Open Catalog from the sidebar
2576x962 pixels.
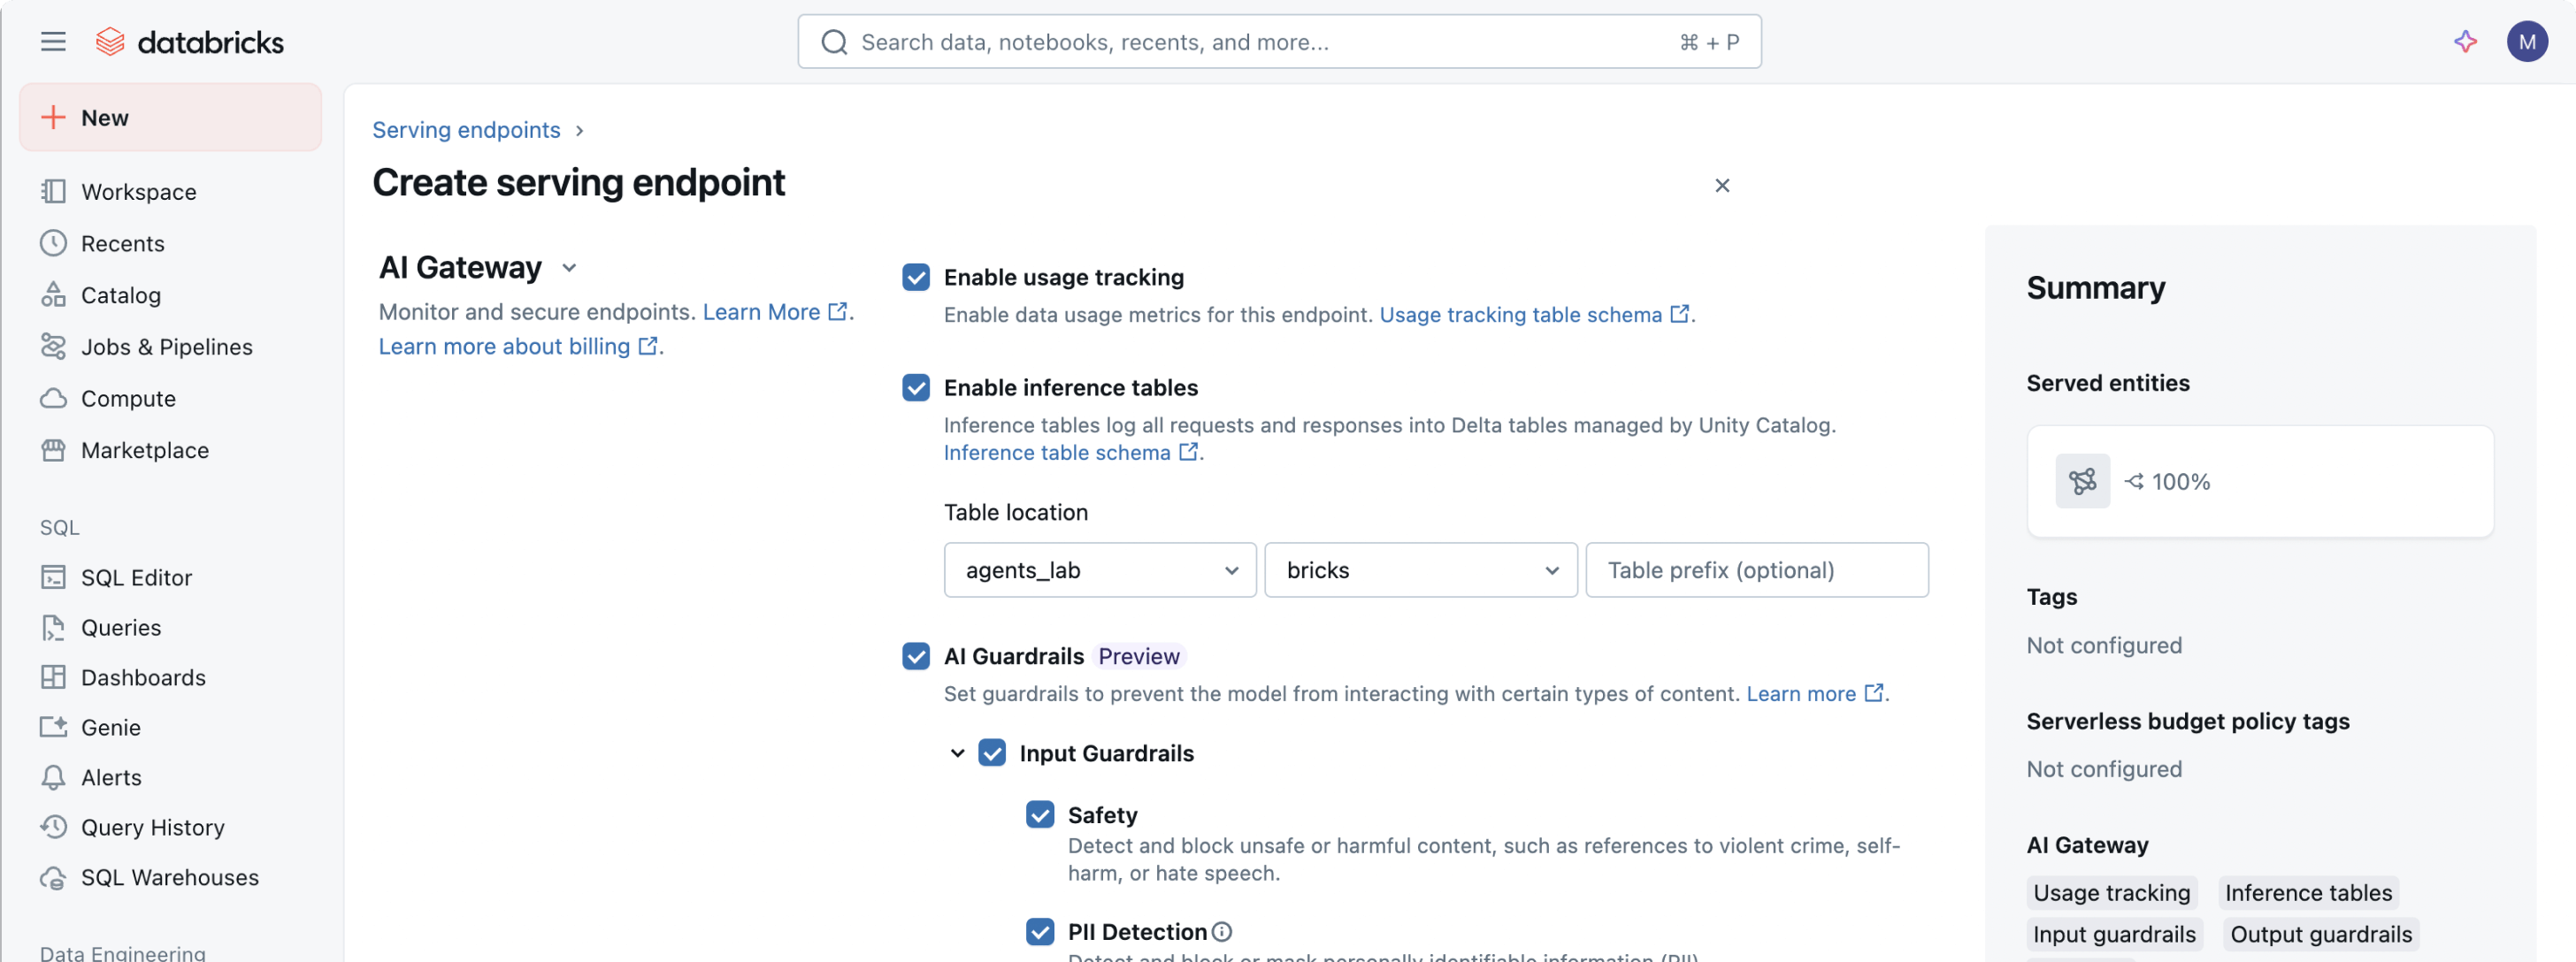(120, 295)
